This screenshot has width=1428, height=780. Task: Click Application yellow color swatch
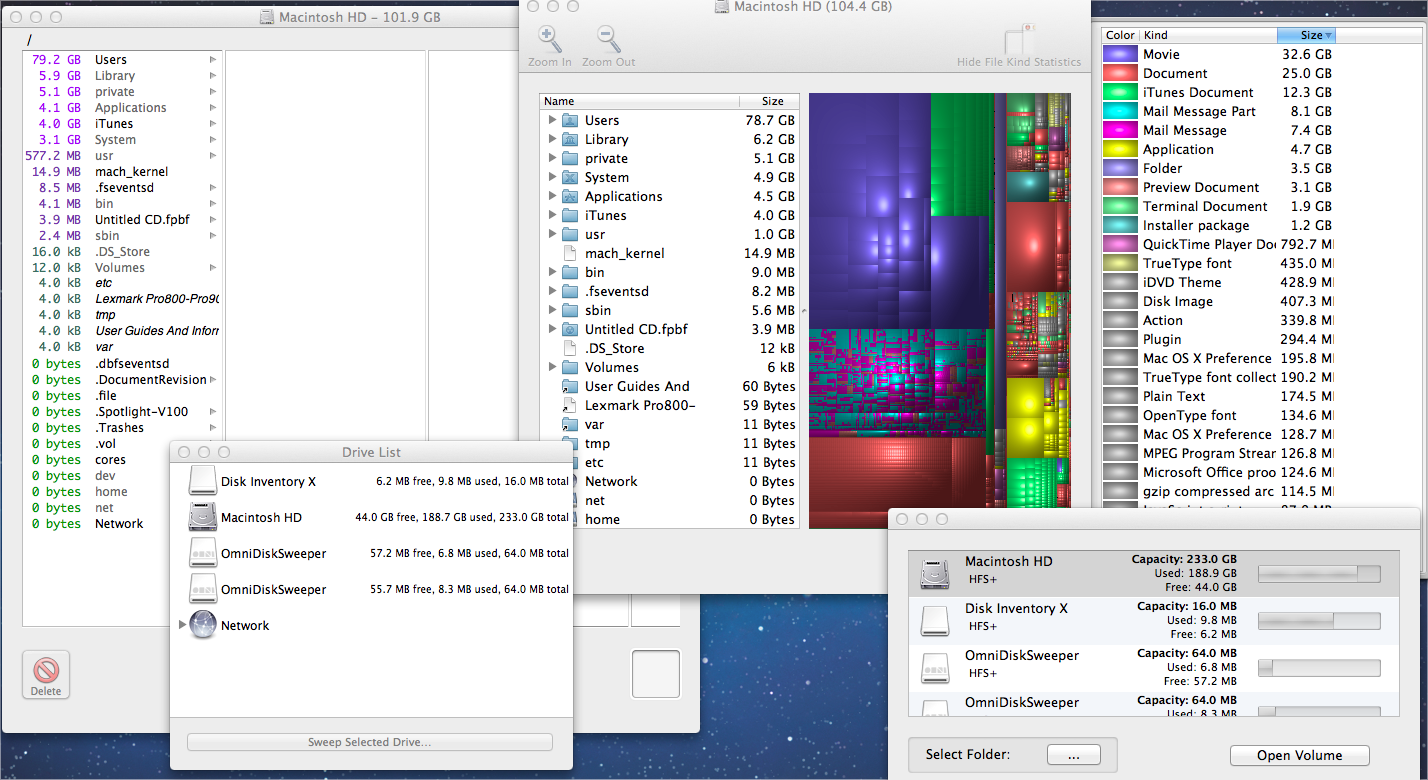pos(1120,149)
